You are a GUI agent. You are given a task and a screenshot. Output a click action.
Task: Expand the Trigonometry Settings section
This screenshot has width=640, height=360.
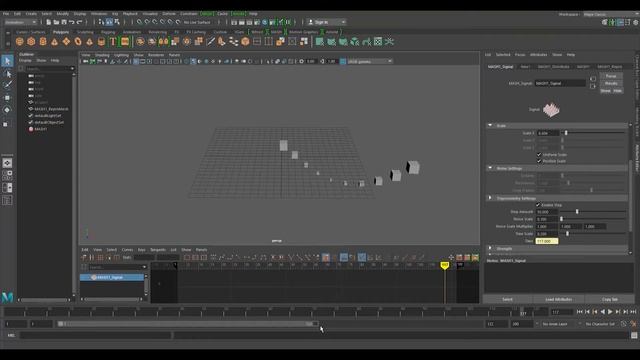490,198
